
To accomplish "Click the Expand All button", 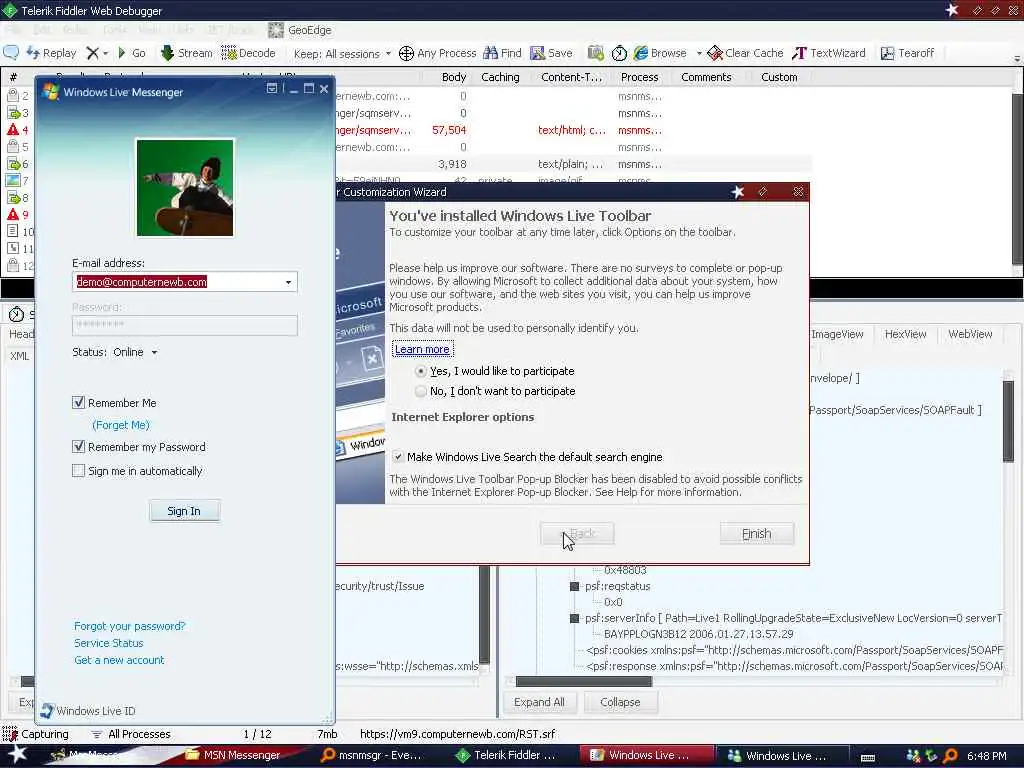I will [539, 702].
